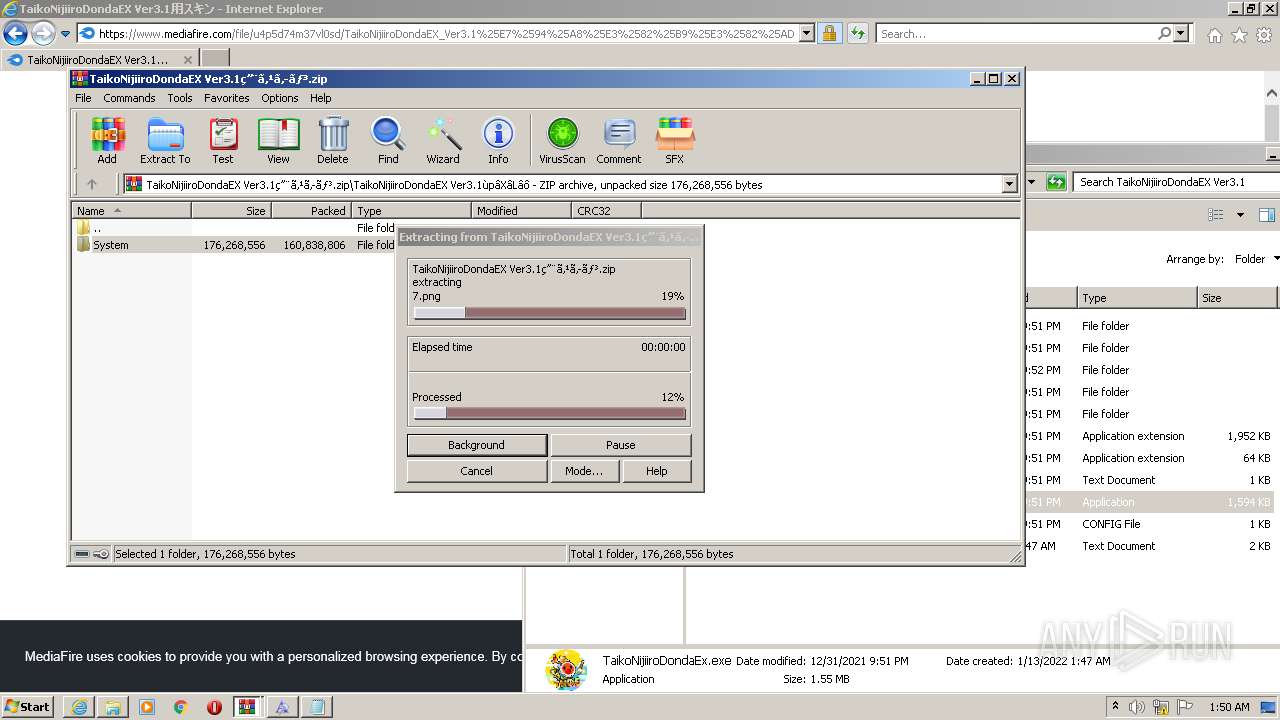The height and width of the screenshot is (720, 1280).
Task: Open the extraction Mode settings
Action: [x=584, y=471]
